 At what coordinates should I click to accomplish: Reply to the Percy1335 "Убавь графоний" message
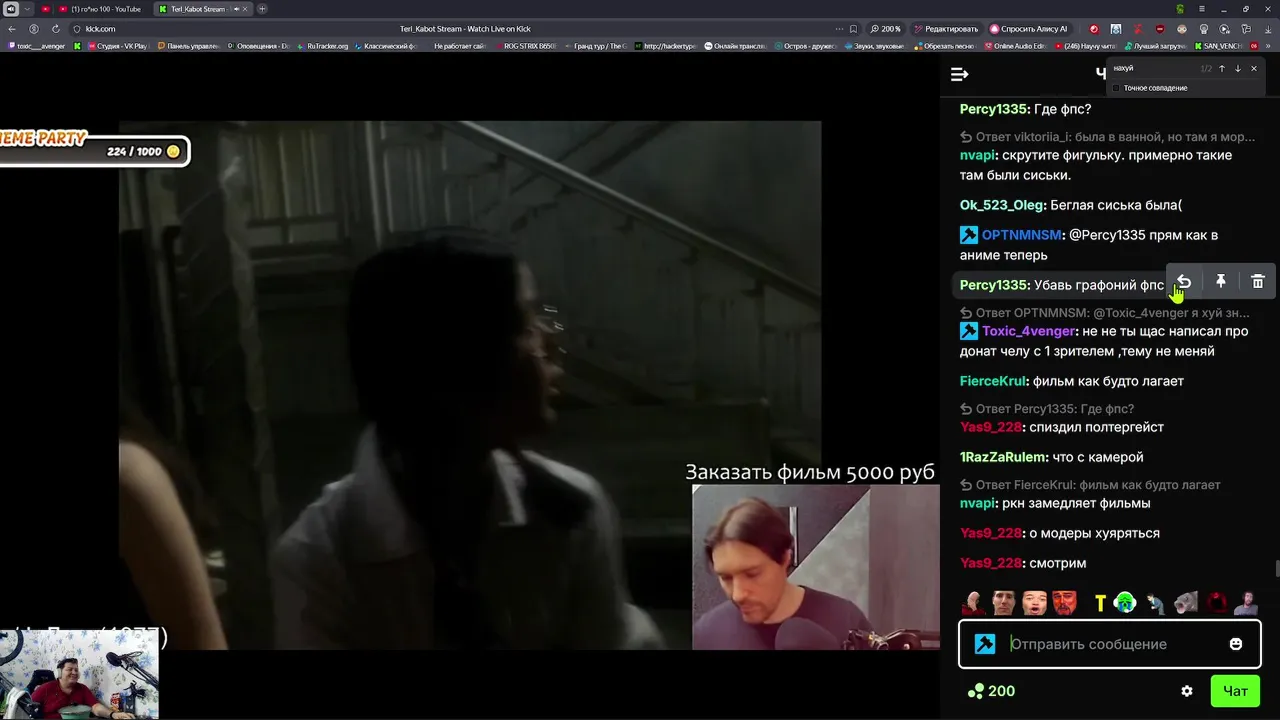click(1183, 282)
